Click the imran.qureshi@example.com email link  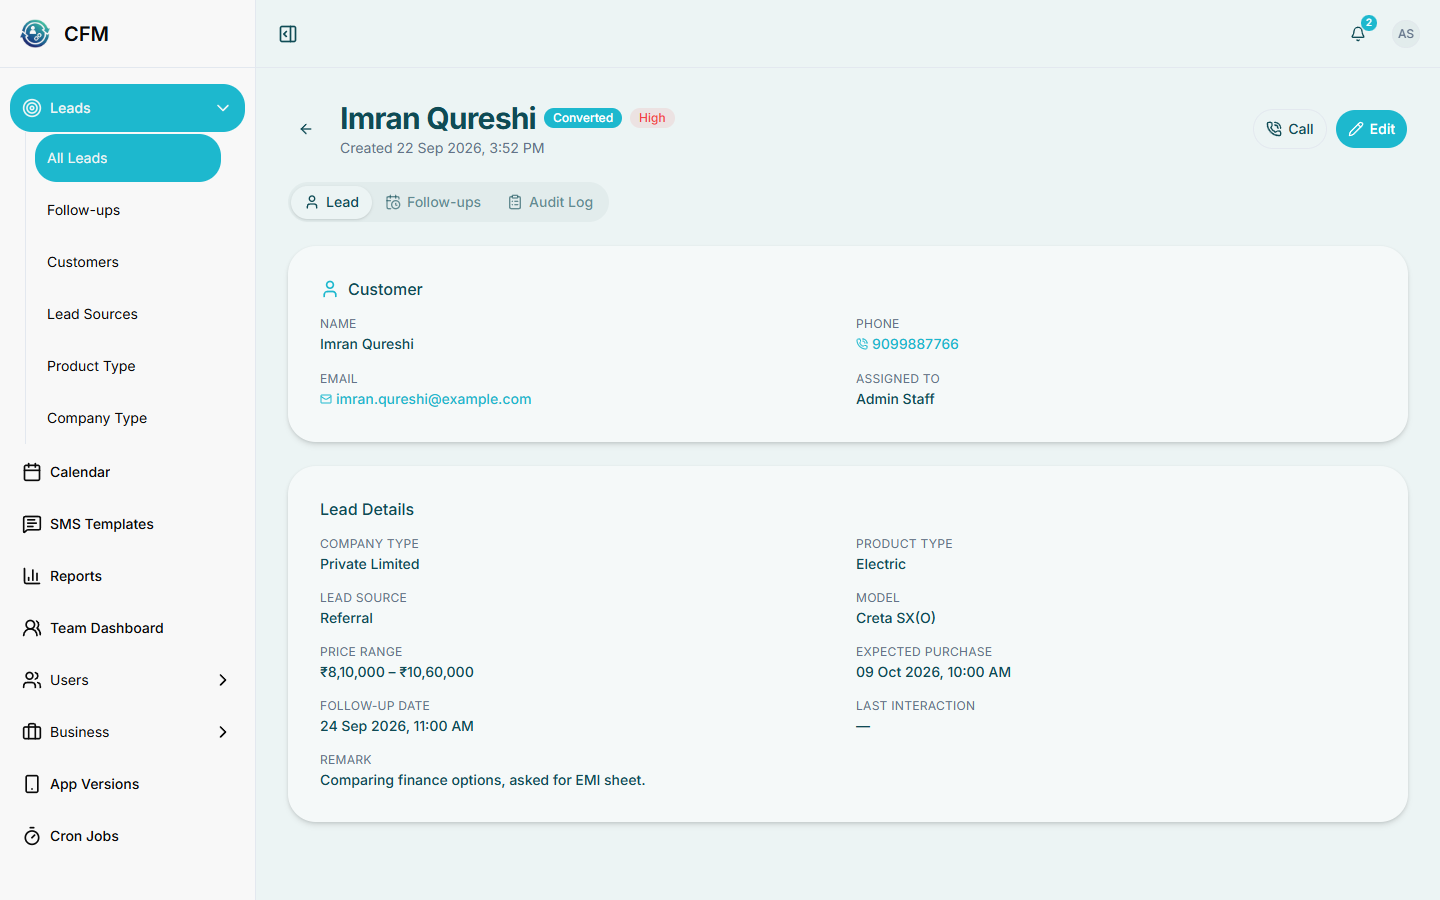(426, 399)
